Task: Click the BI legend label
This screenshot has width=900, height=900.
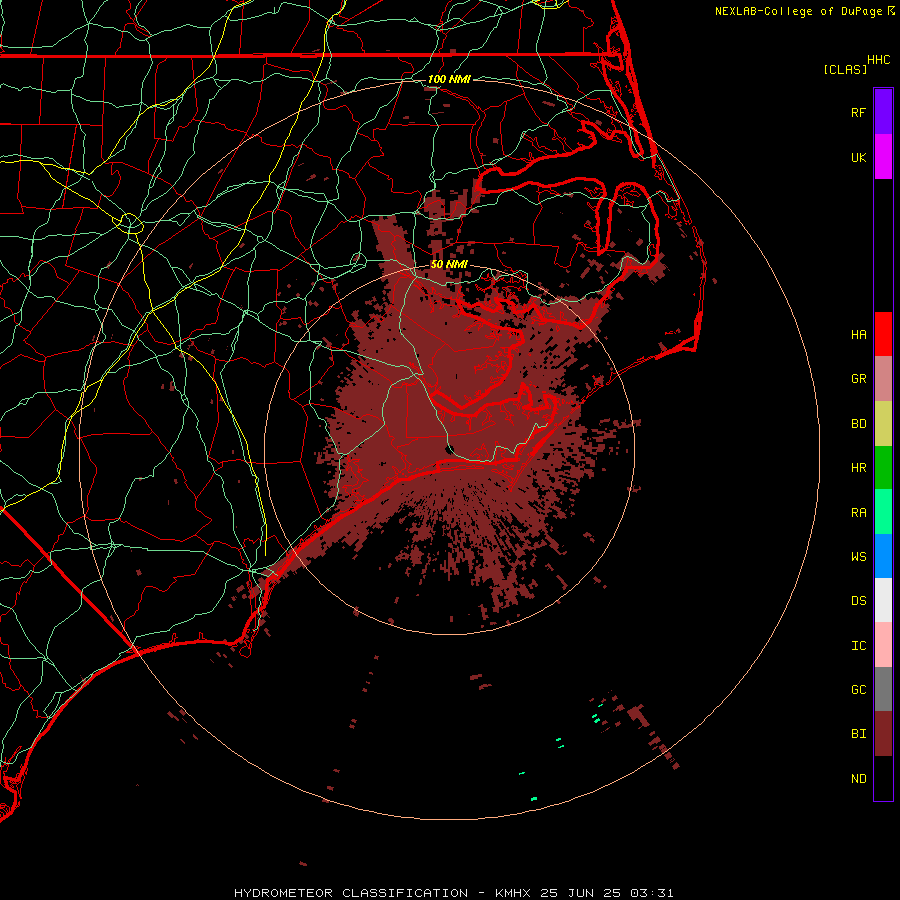Action: [x=858, y=734]
